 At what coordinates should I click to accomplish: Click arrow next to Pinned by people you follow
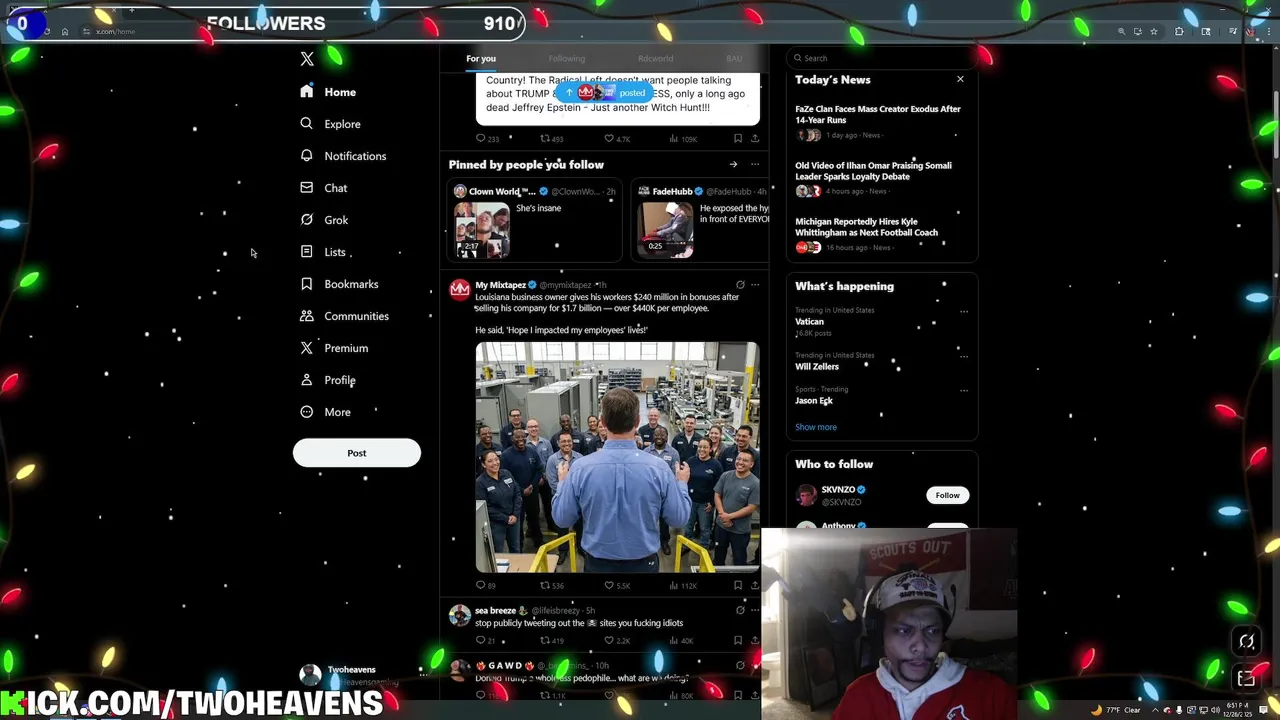click(733, 164)
